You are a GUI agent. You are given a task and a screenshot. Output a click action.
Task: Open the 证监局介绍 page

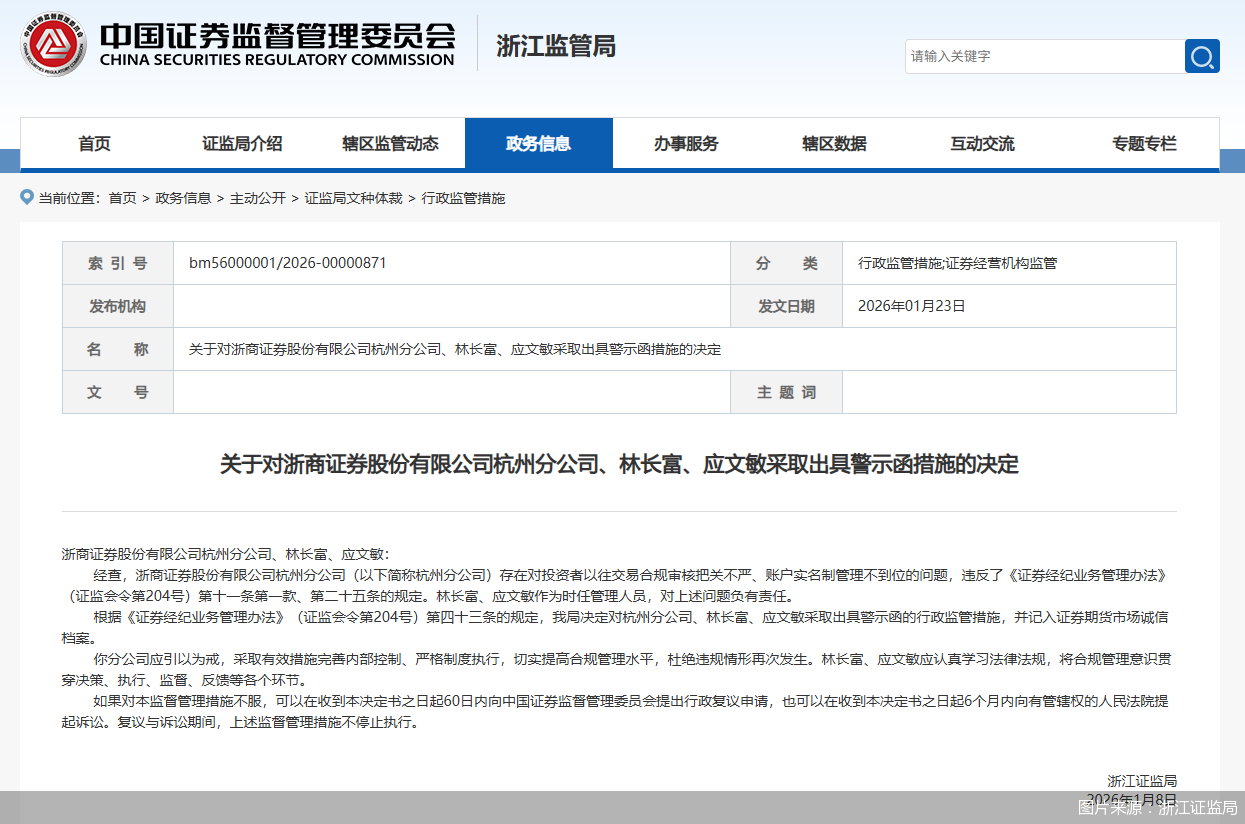coord(242,143)
